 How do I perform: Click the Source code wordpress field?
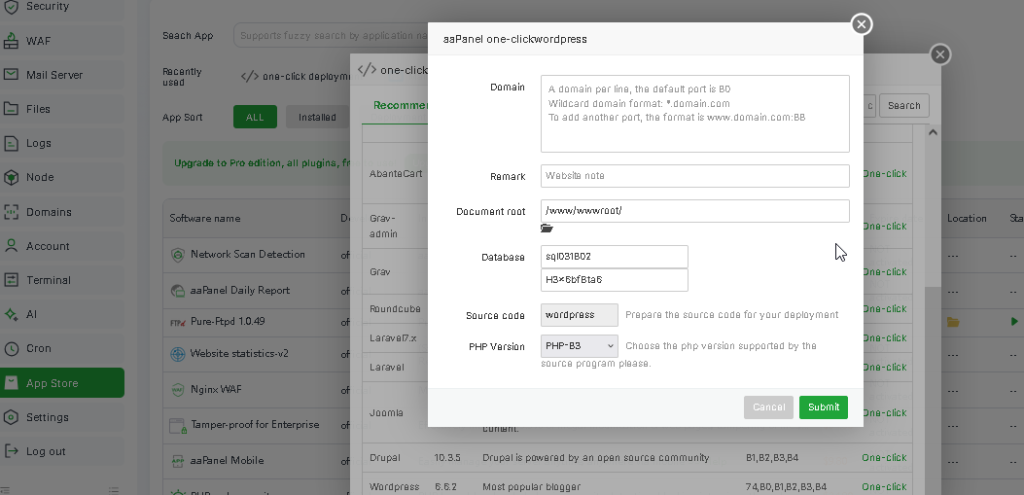(x=579, y=315)
